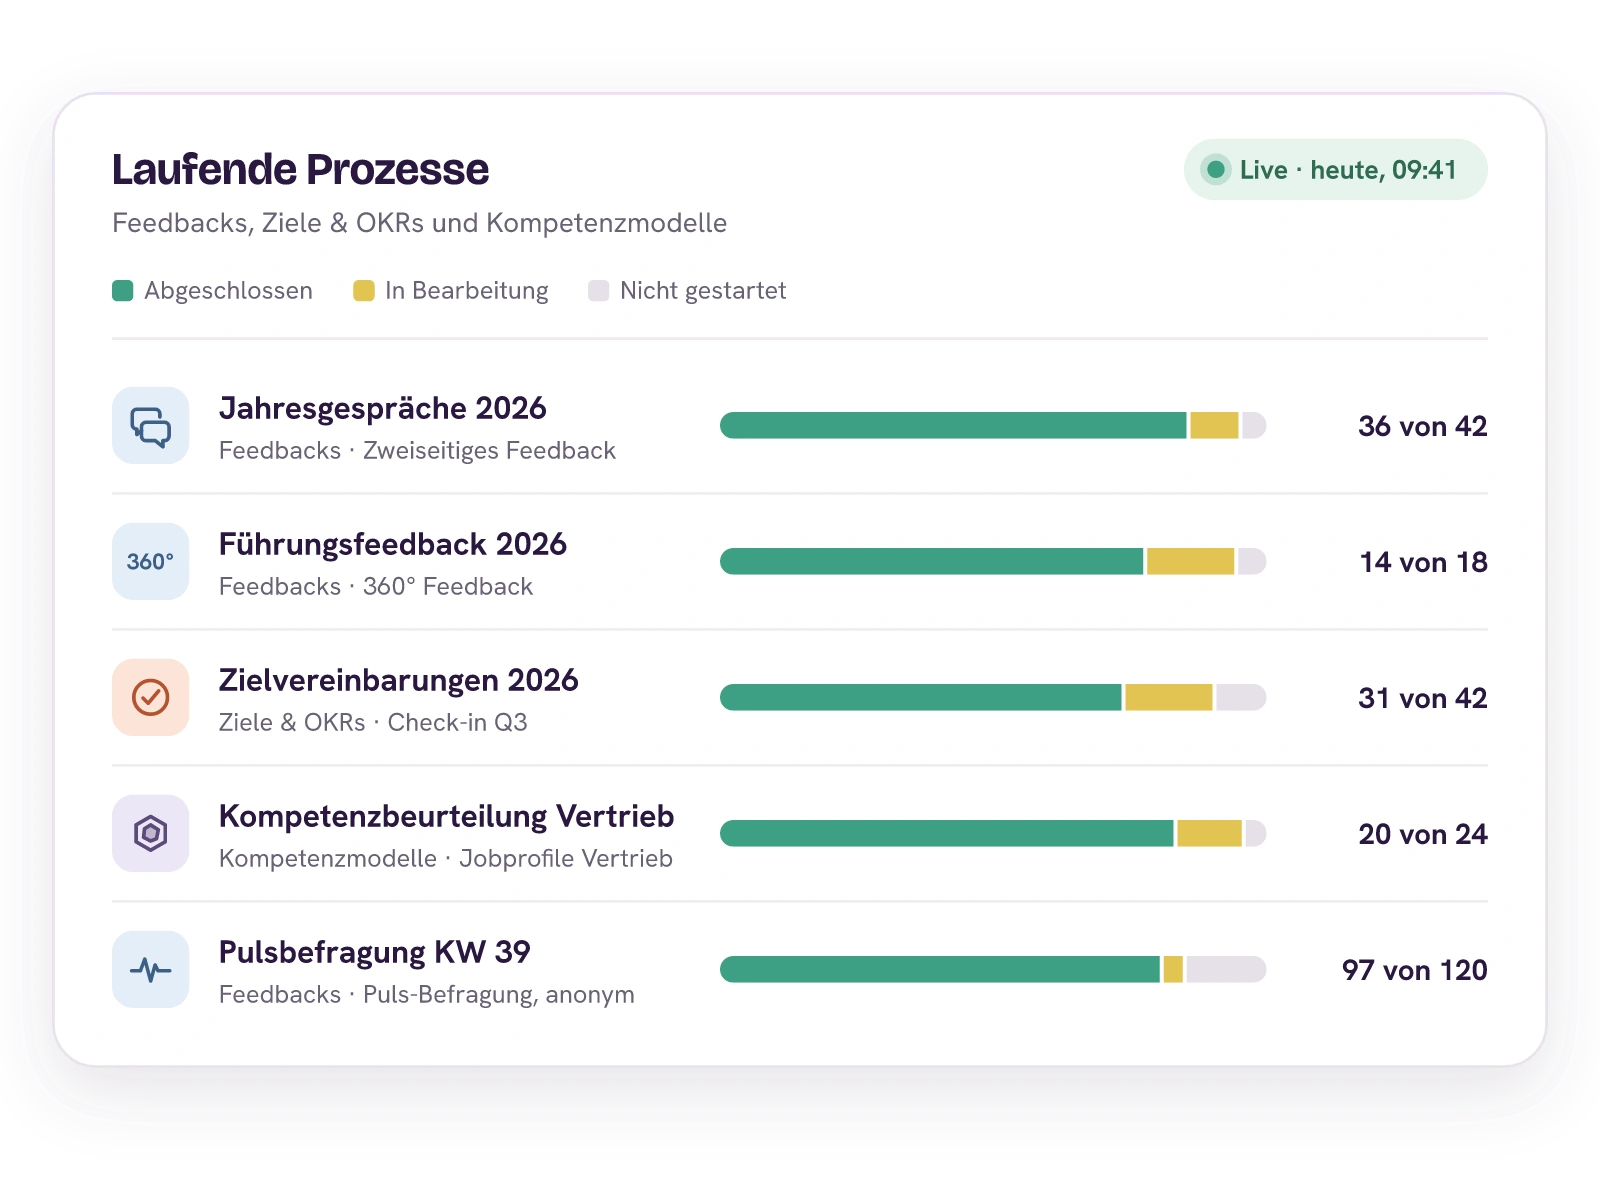
Task: Click the speech bubbles icon for Jahresgespräche 2026
Action: coord(150,425)
